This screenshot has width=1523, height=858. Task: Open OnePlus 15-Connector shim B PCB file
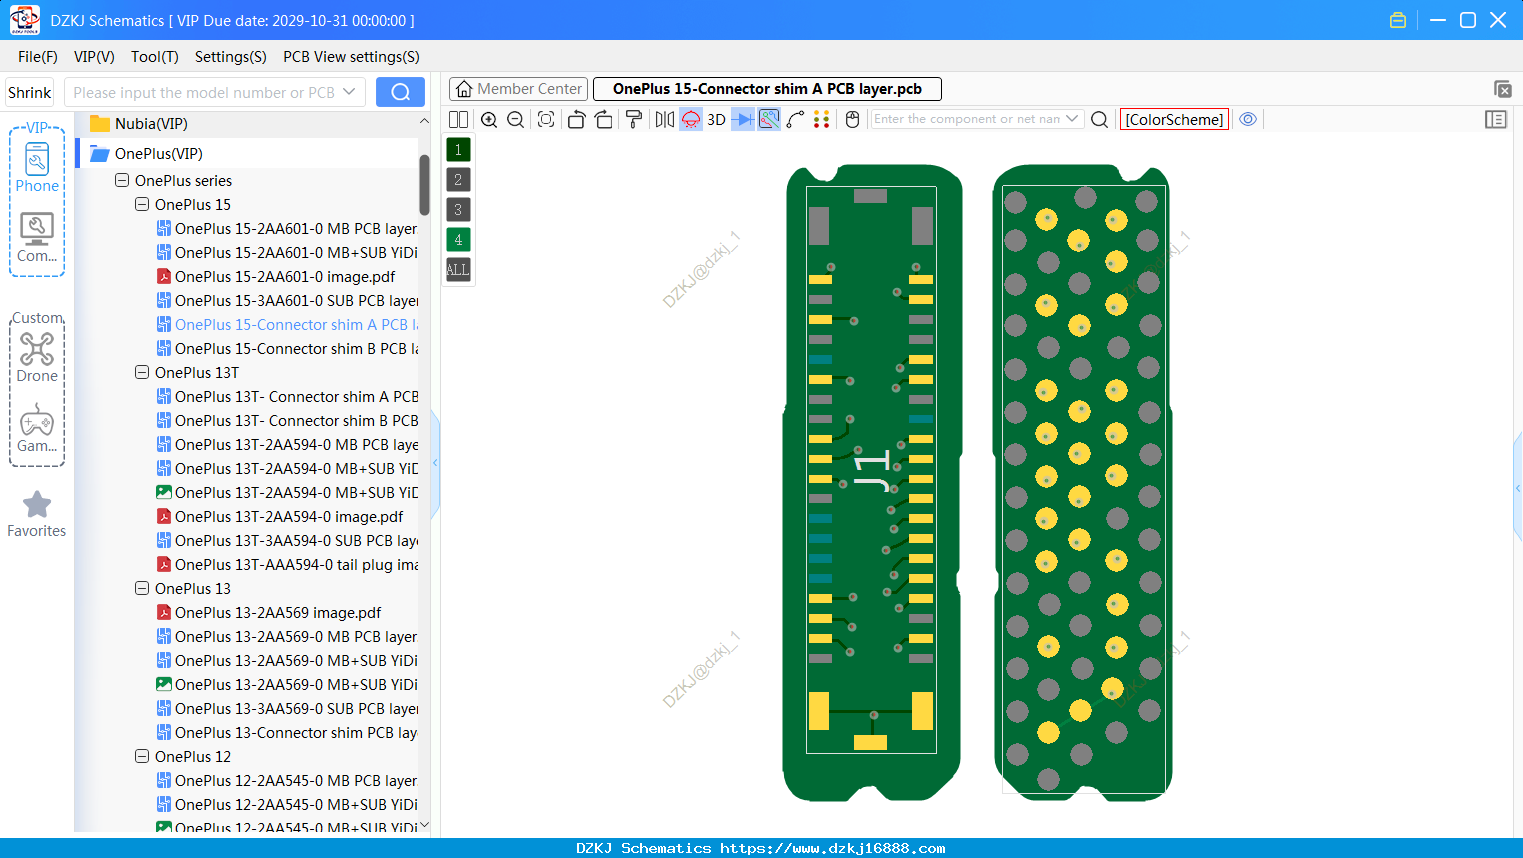click(x=288, y=349)
